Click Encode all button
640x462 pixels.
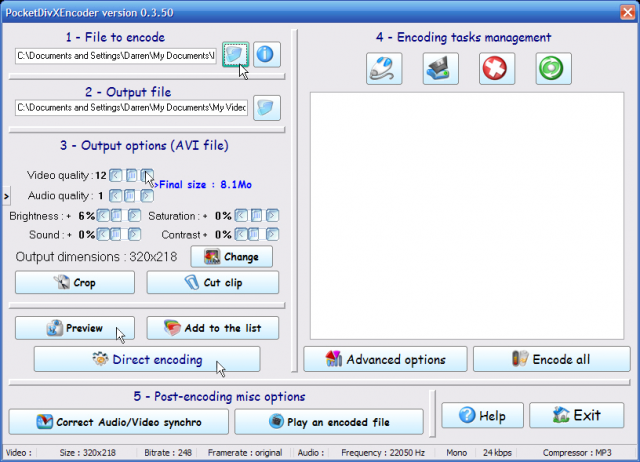coord(552,359)
